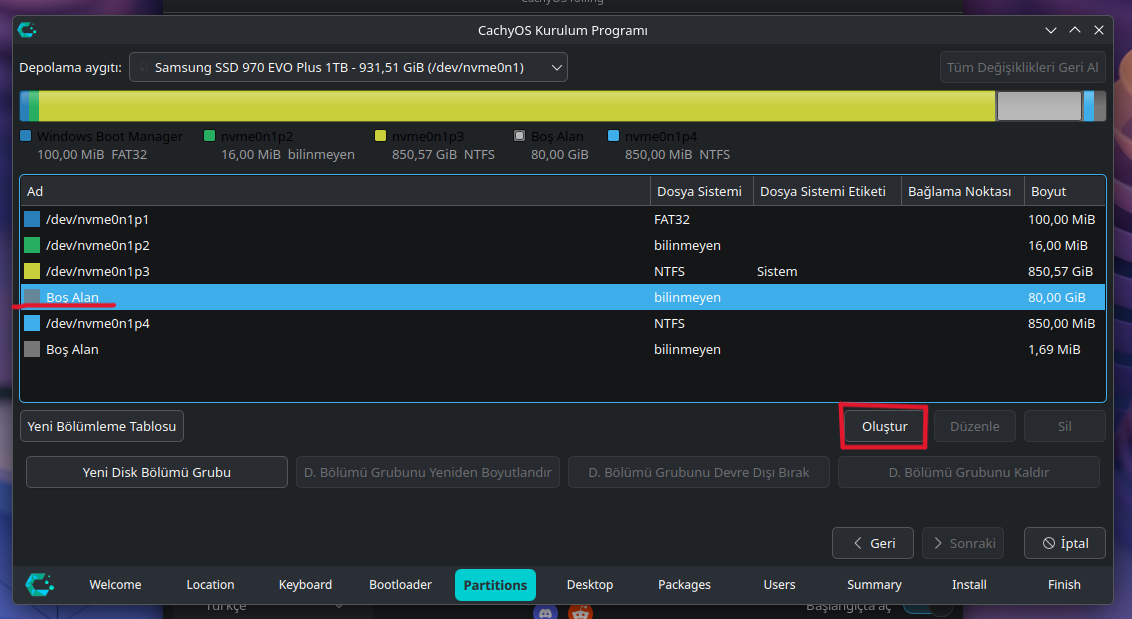Viewport: 1132px width, 619px height.
Task: Open the Summary step
Action: pyautogui.click(x=874, y=584)
